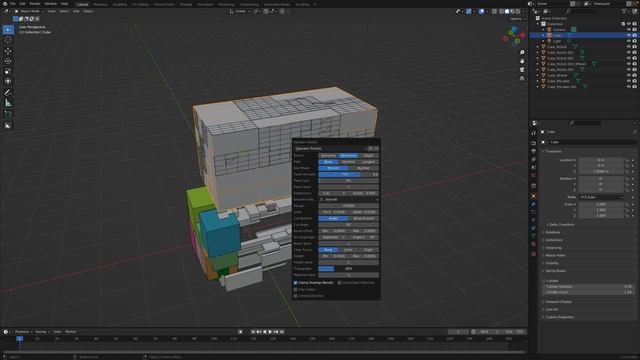Viewport: 640px width, 360px height.
Task: Open the rotation Mode XYZ Euler dropdown
Action: point(601,197)
